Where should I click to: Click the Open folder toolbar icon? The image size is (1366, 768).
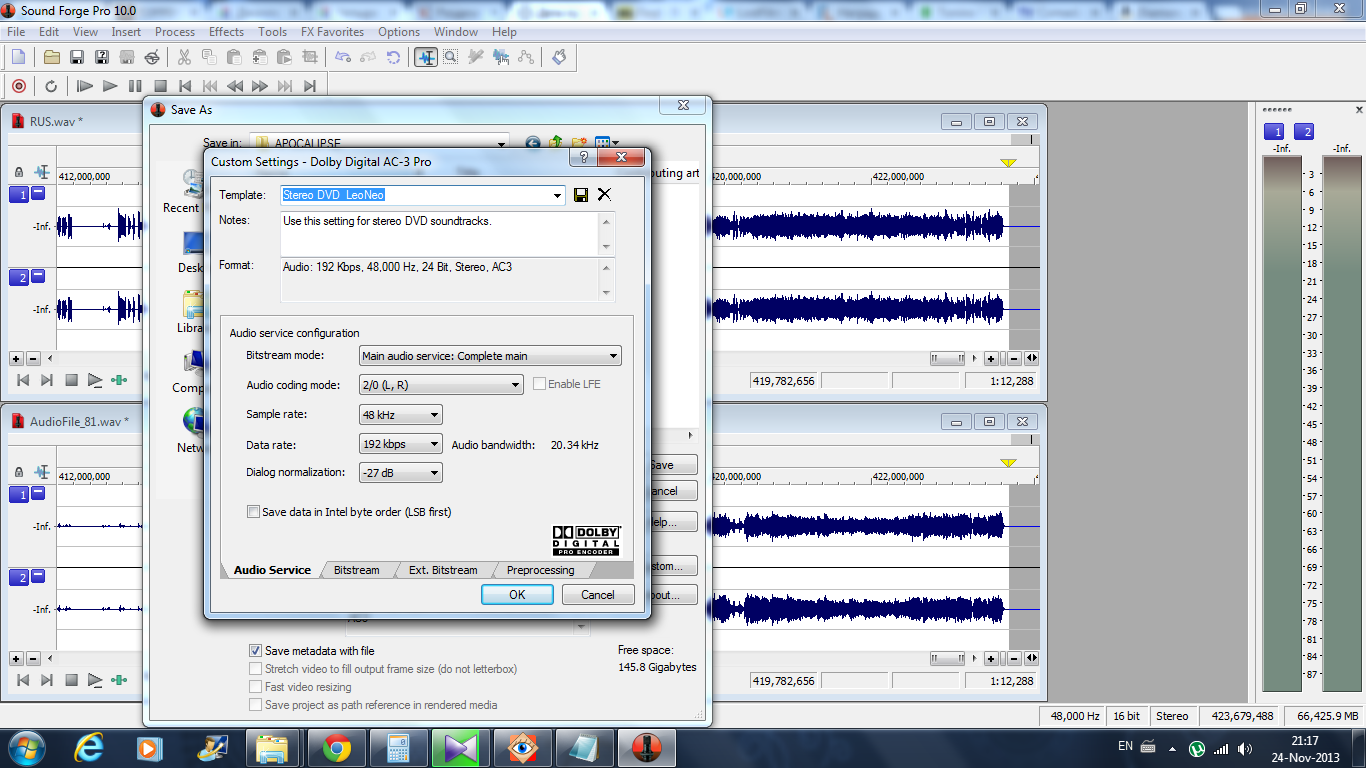point(52,57)
